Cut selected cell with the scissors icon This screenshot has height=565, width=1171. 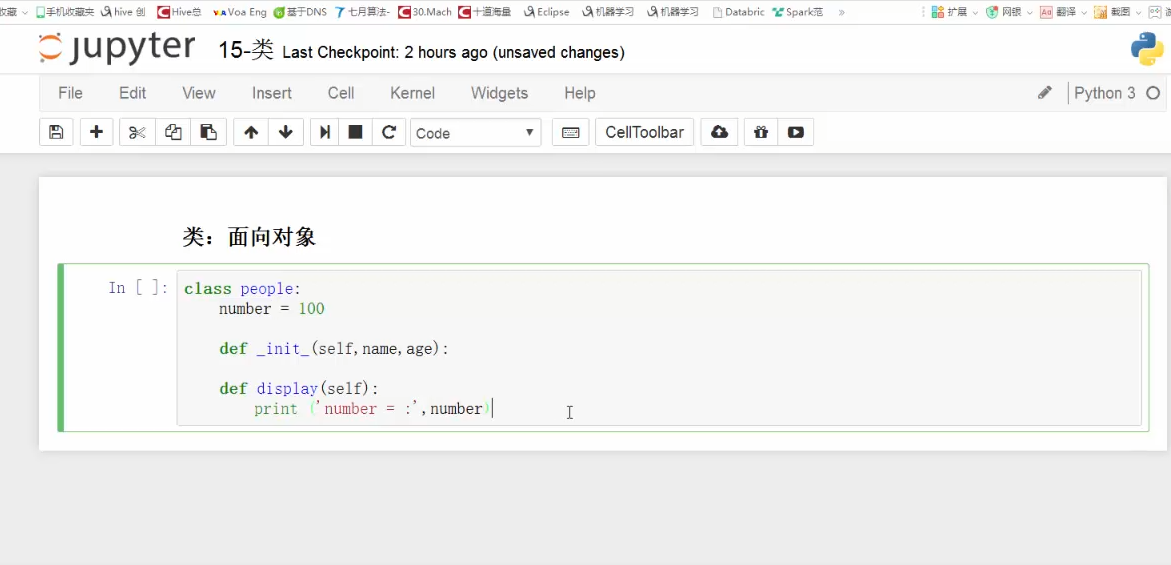[138, 132]
